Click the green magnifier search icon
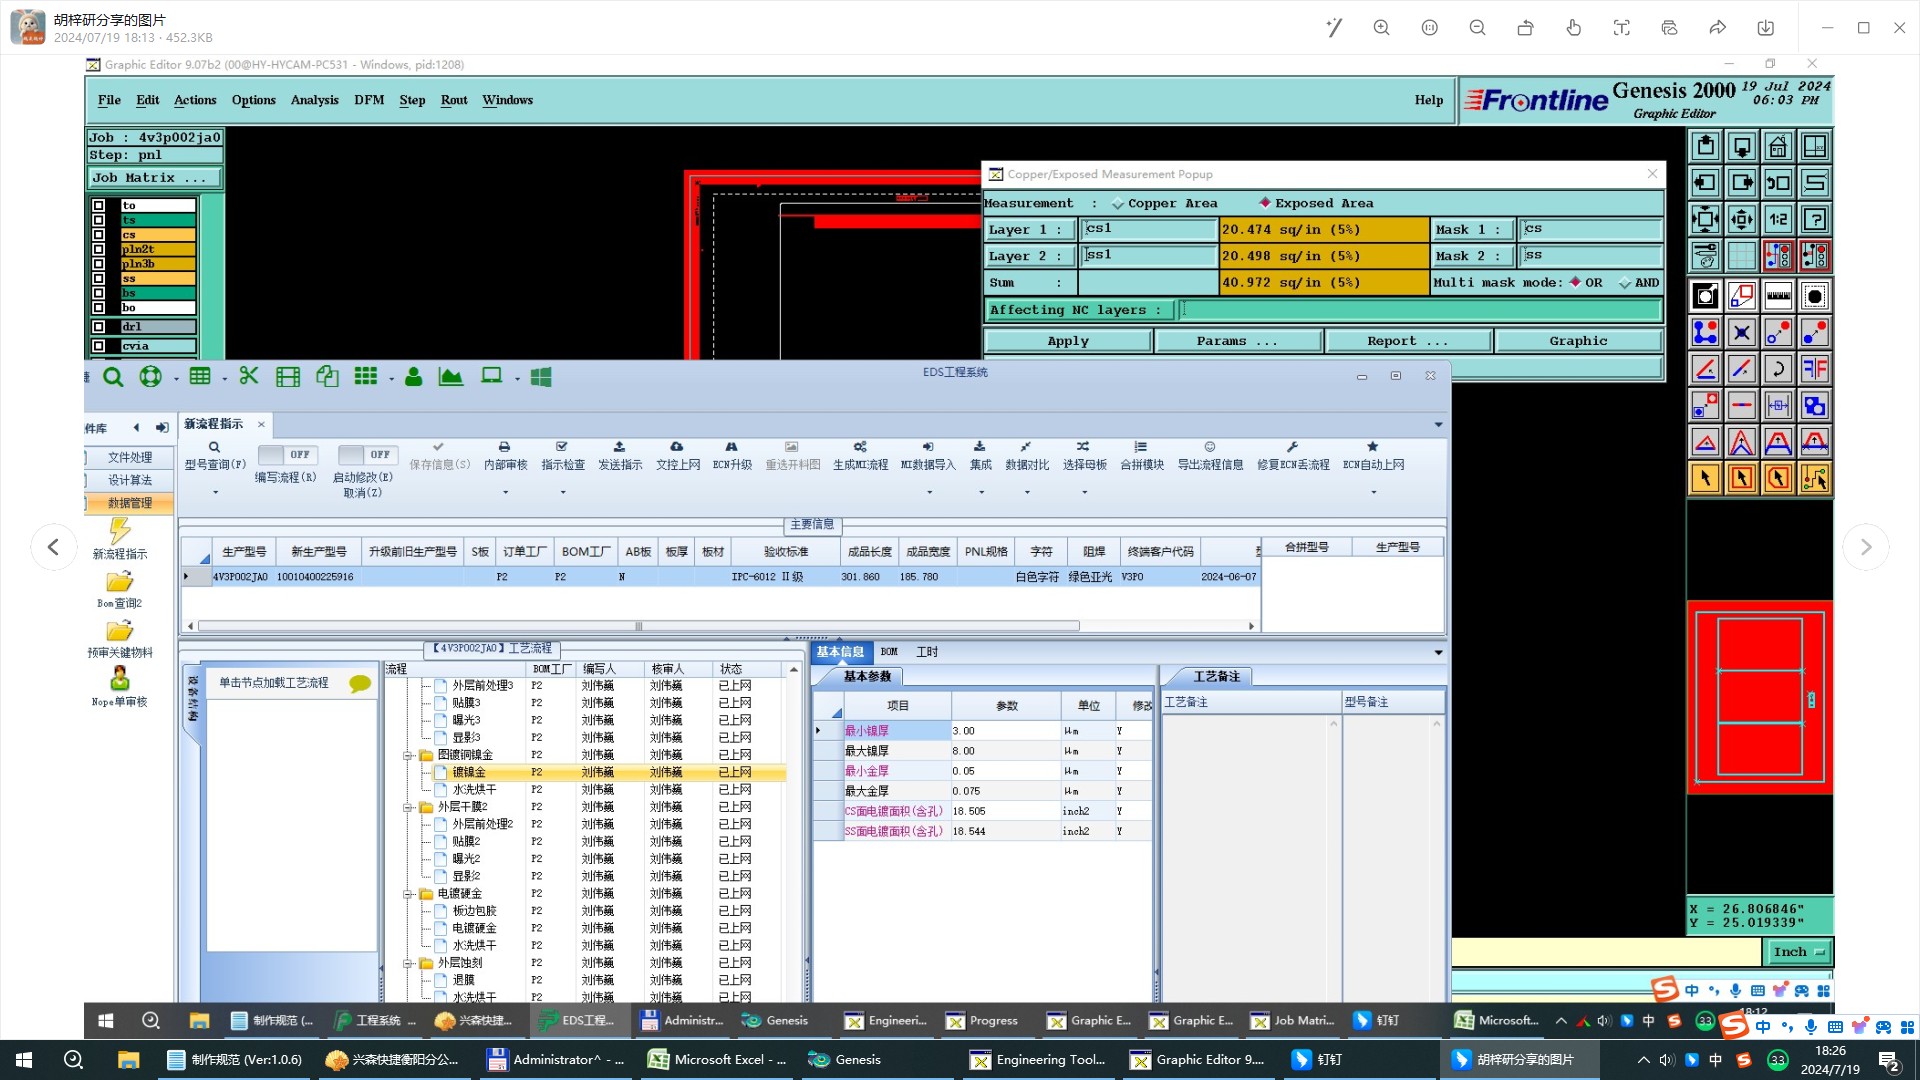The image size is (1920, 1080). (x=113, y=377)
